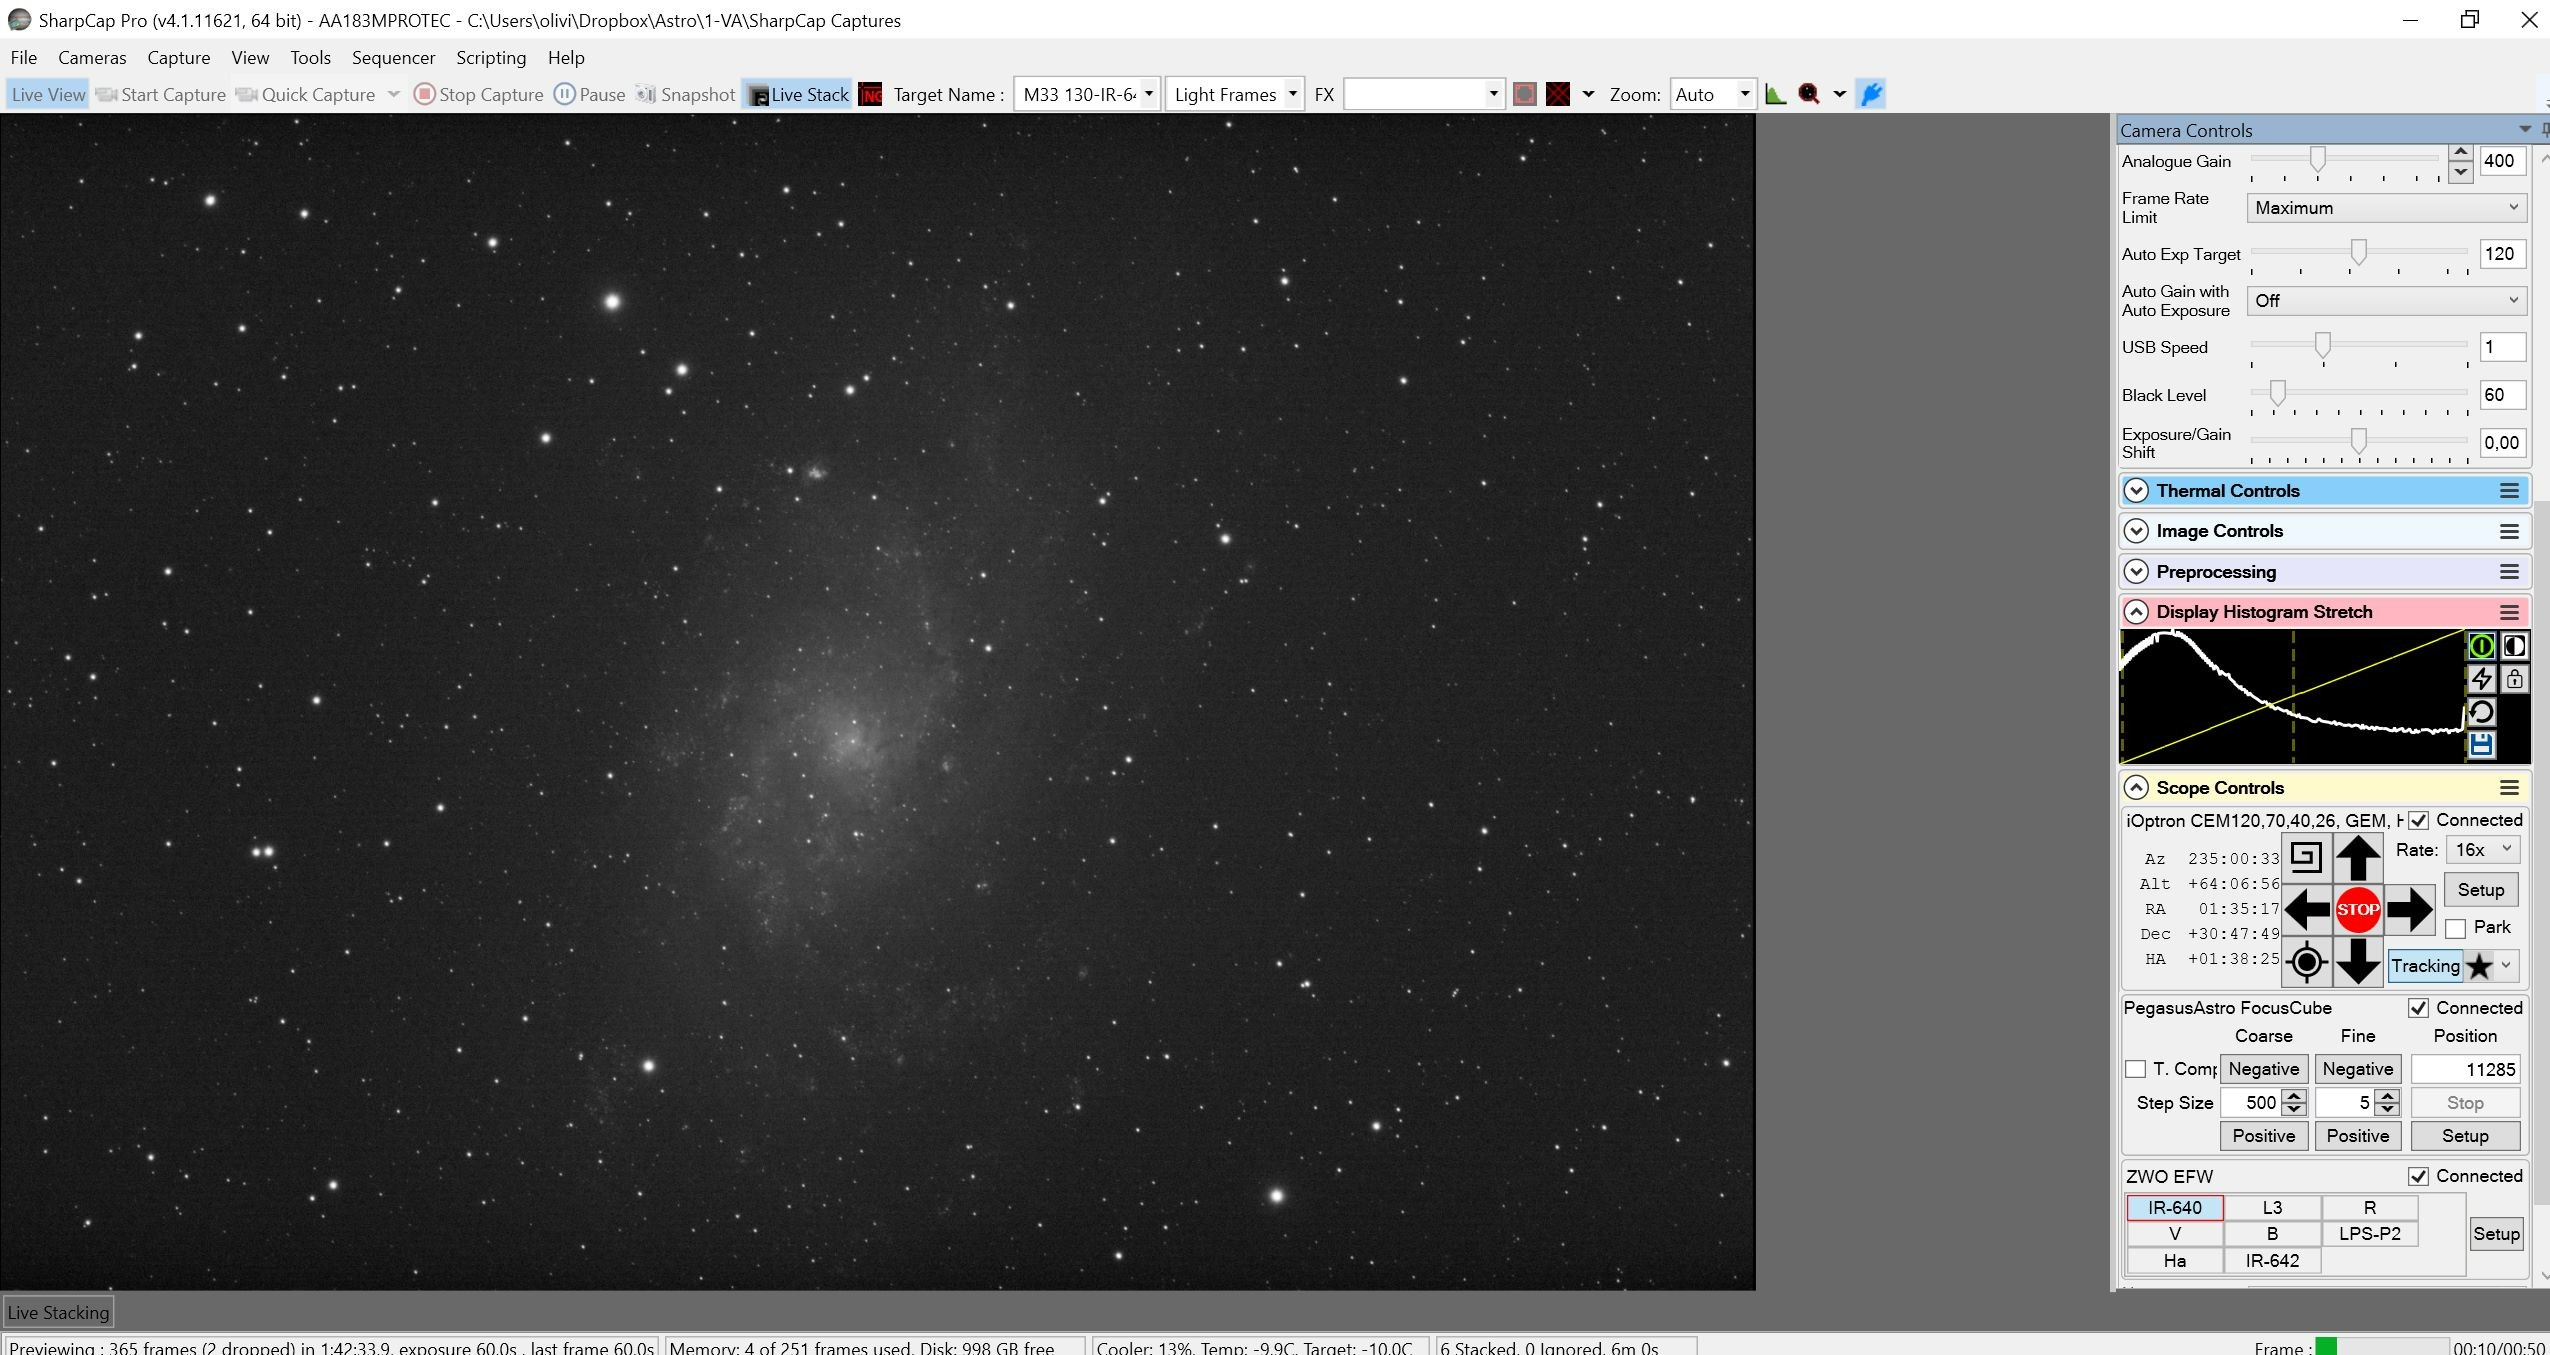This screenshot has height=1355, width=2550.
Task: Uncheck the PegasusAstro FocusCube Connected checkbox
Action: [x=2419, y=1008]
